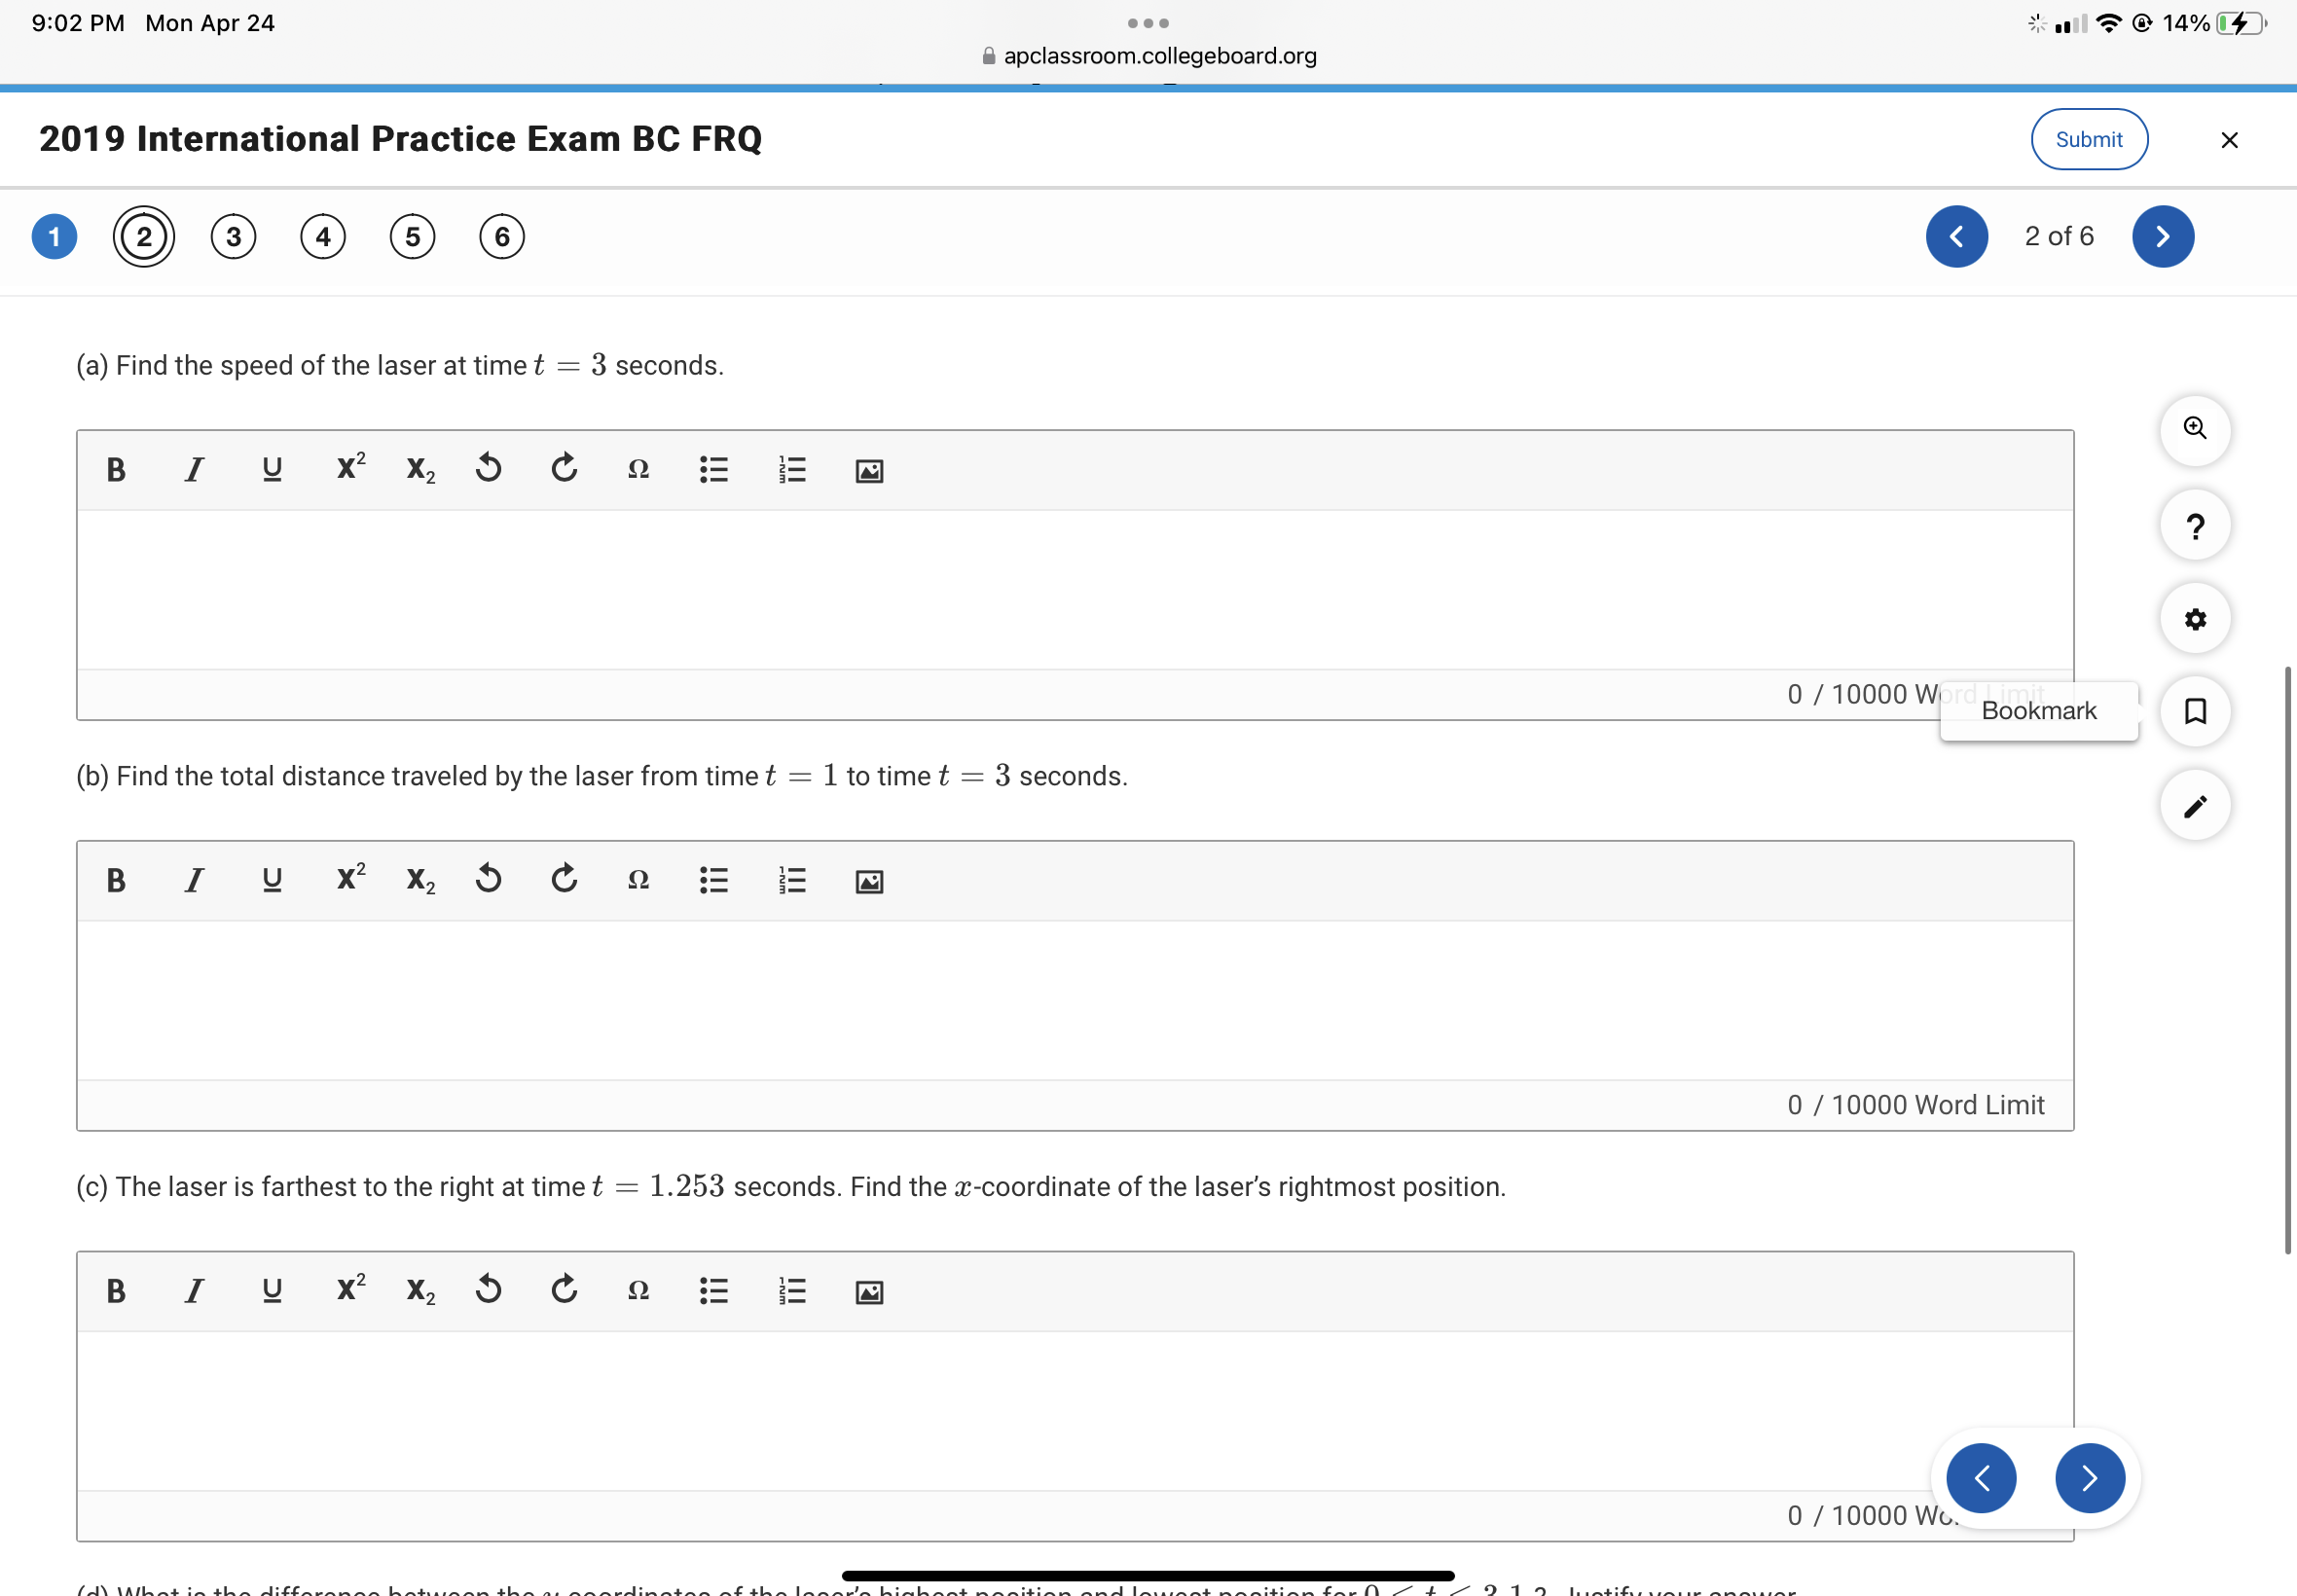Image resolution: width=2297 pixels, height=1596 pixels.
Task: Submit the 2019 International Practice Exam
Action: [x=2089, y=139]
